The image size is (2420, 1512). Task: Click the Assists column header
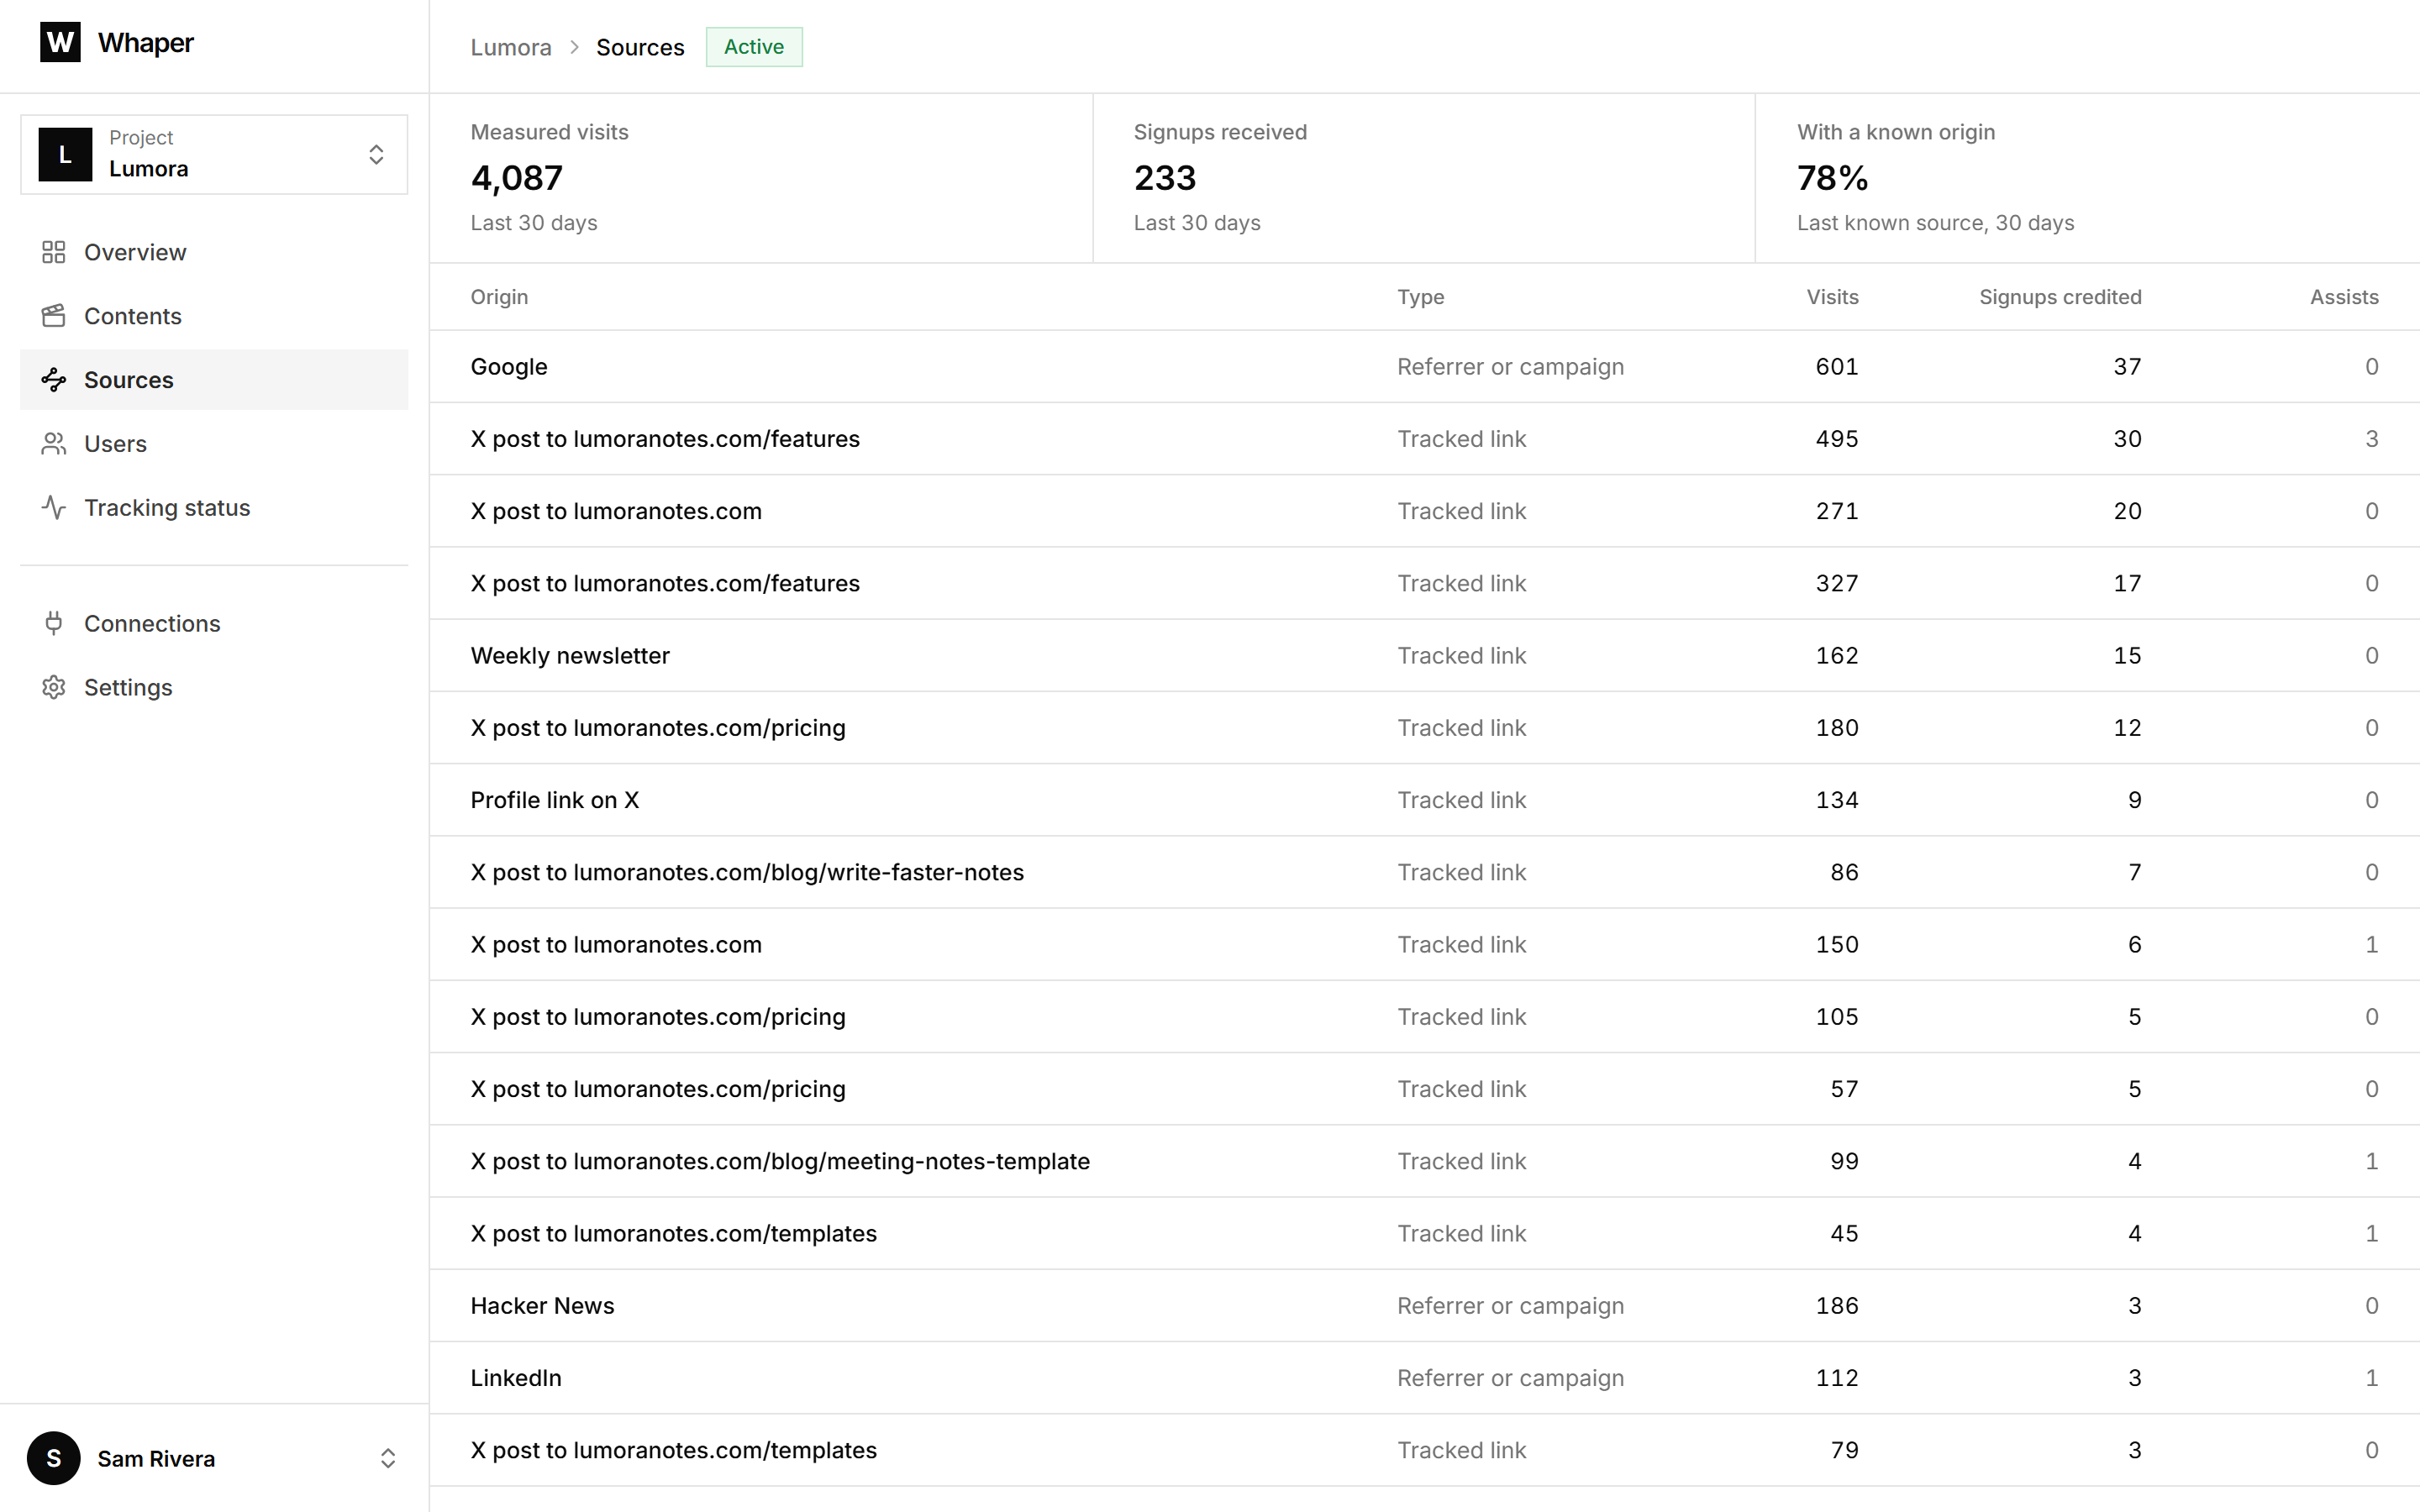2344,297
